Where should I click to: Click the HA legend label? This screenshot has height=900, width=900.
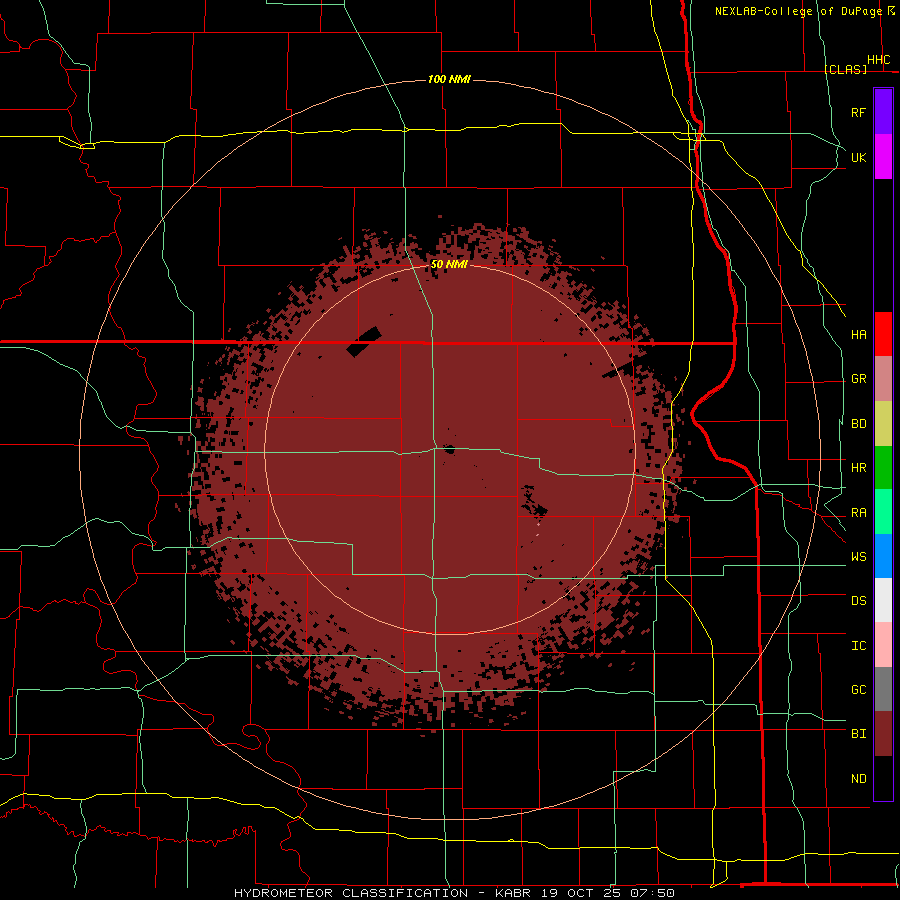point(858,334)
